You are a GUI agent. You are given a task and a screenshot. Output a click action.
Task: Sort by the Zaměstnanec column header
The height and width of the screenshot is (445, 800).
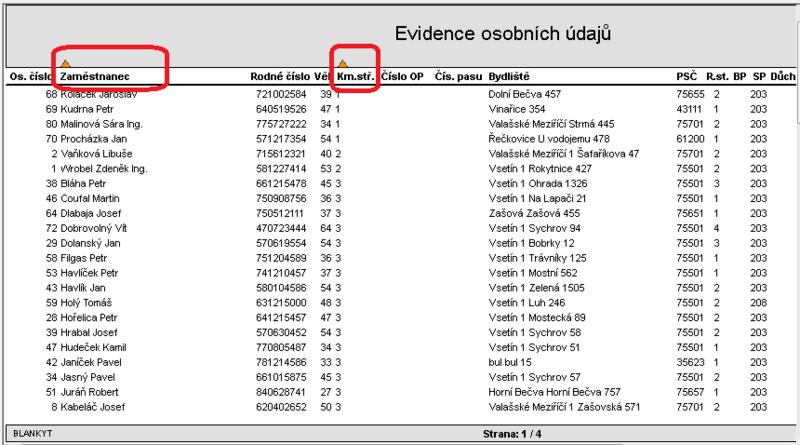tap(95, 77)
